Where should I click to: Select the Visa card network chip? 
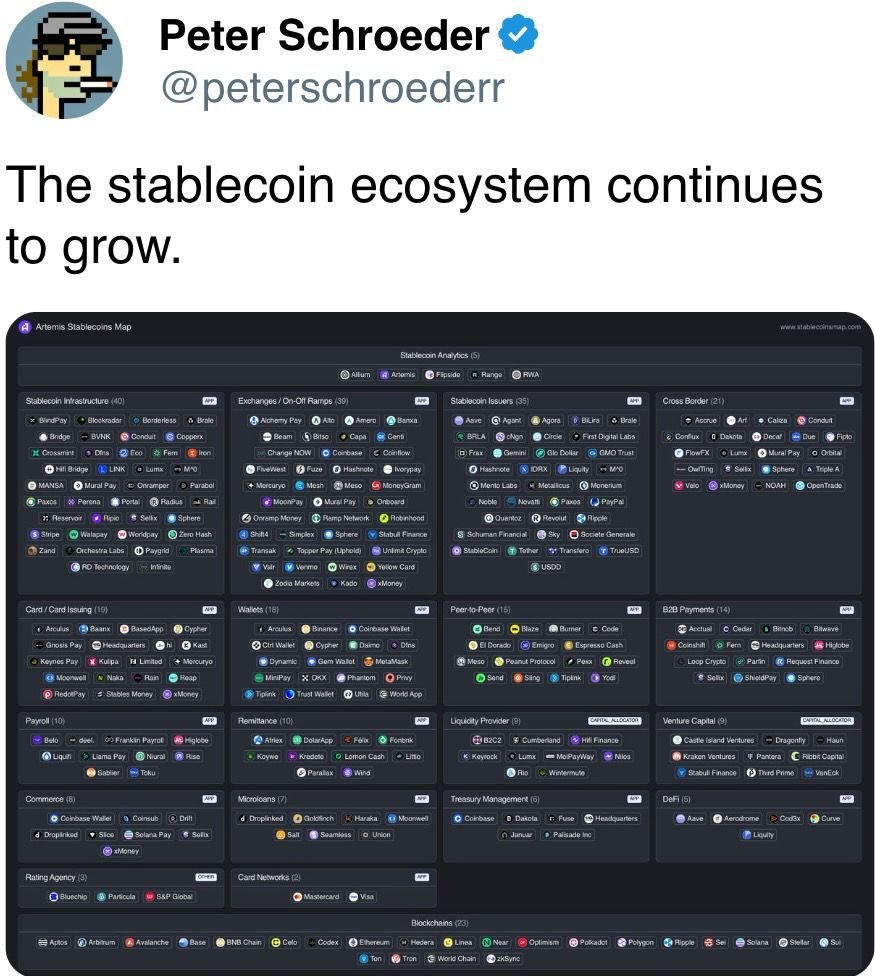pyautogui.click(x=362, y=897)
